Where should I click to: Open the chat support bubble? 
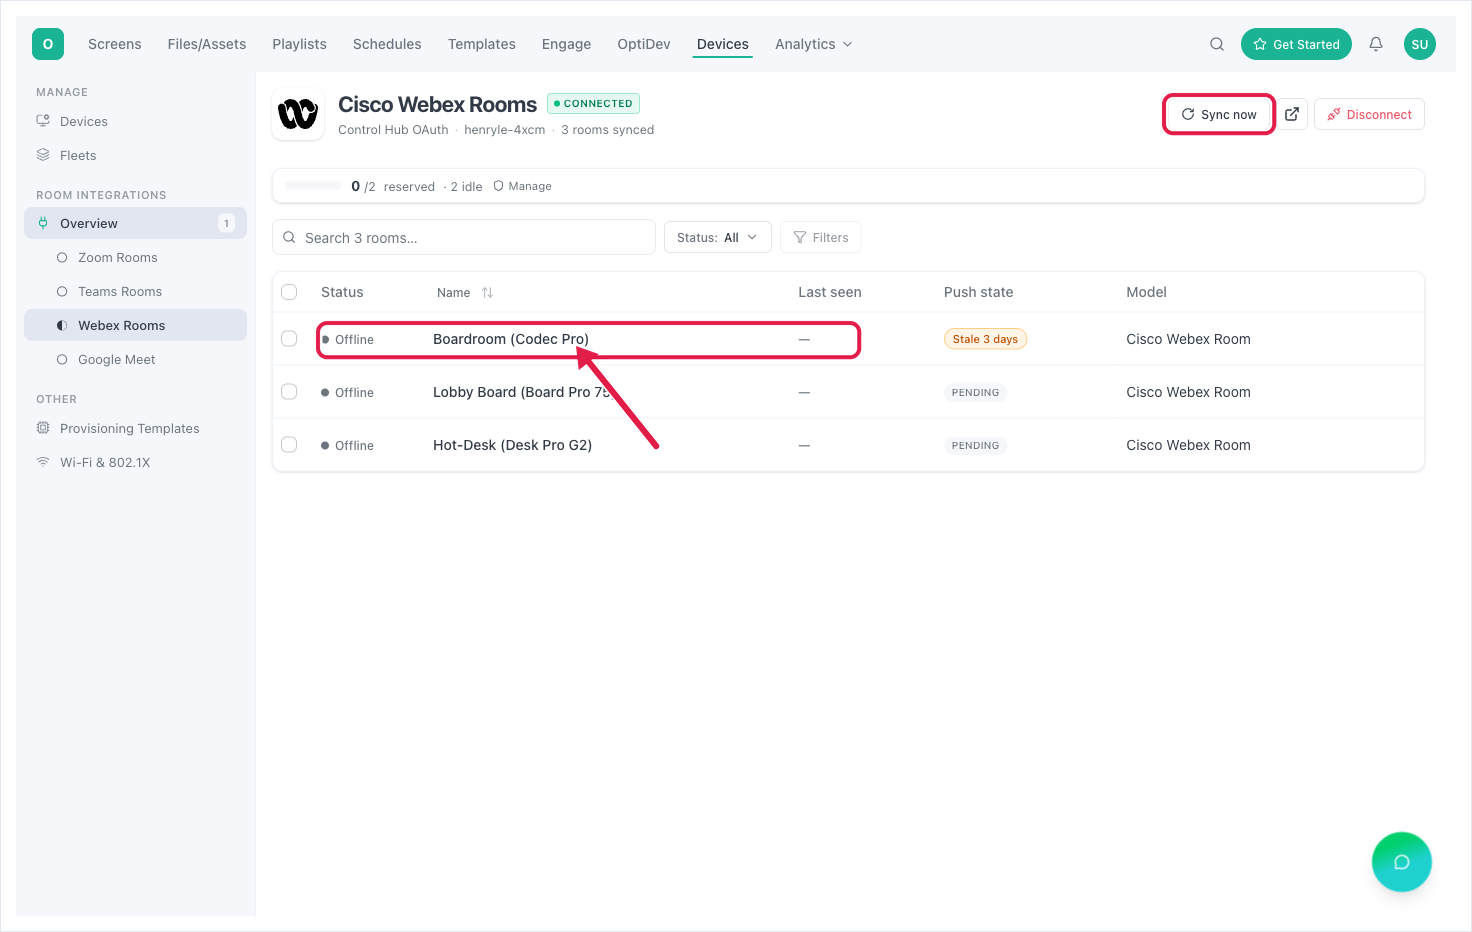[x=1402, y=862]
